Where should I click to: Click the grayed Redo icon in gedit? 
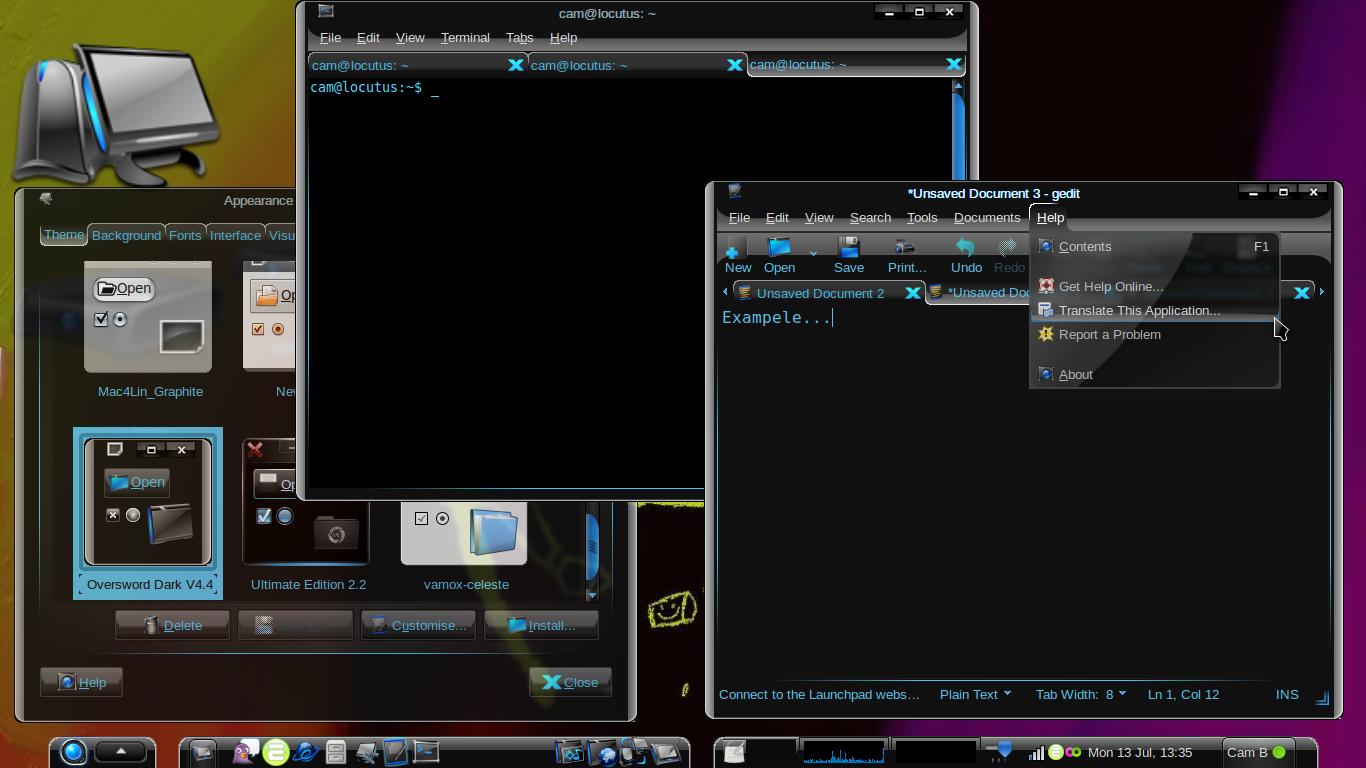tap(1008, 247)
